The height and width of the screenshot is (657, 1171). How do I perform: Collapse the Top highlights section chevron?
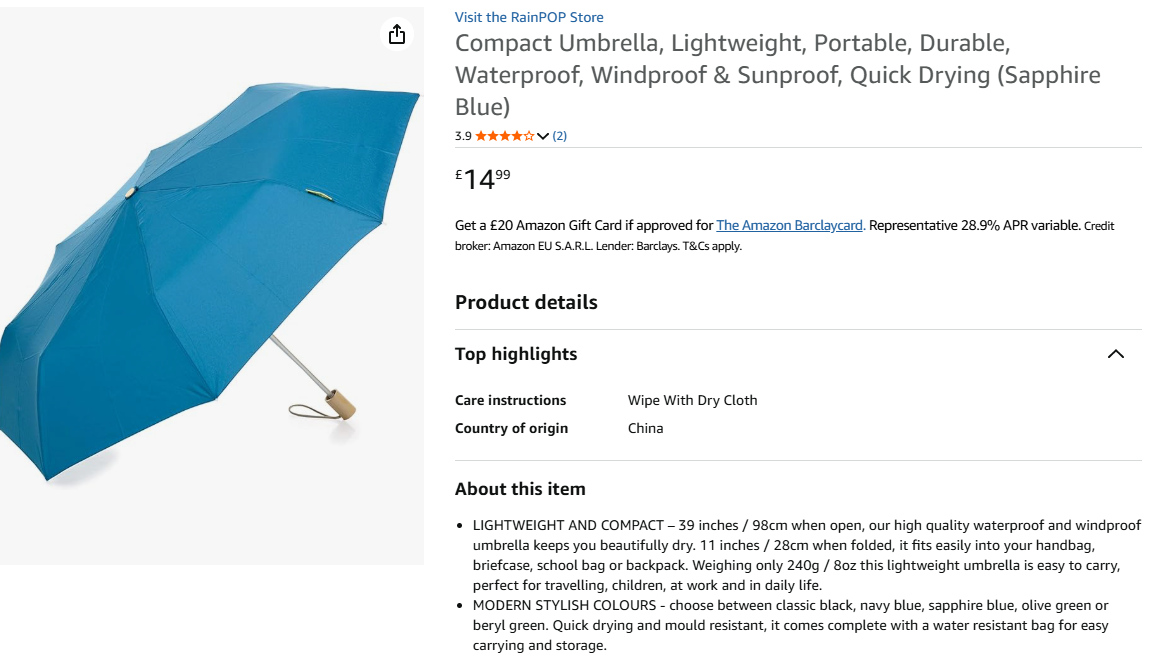[1116, 354]
